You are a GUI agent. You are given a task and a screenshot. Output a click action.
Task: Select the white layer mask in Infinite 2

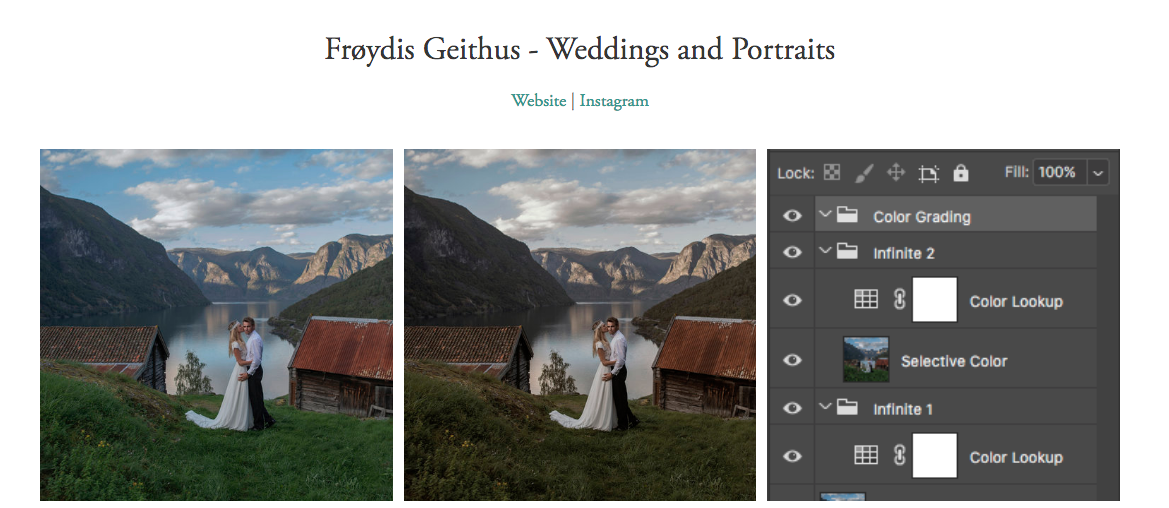pyautogui.click(x=935, y=300)
